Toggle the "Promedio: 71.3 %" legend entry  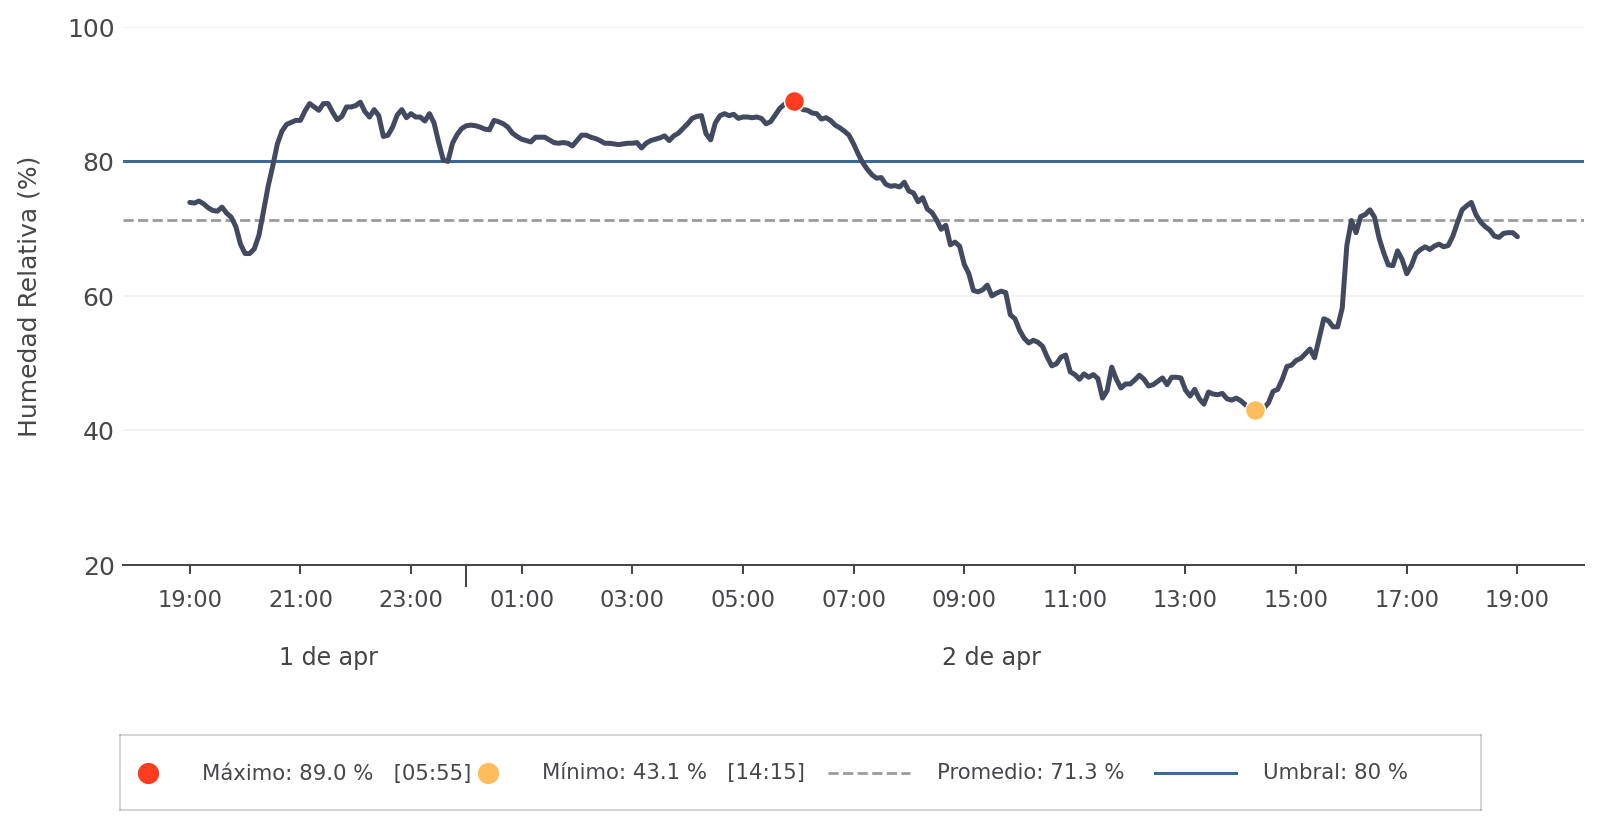(x=1030, y=773)
